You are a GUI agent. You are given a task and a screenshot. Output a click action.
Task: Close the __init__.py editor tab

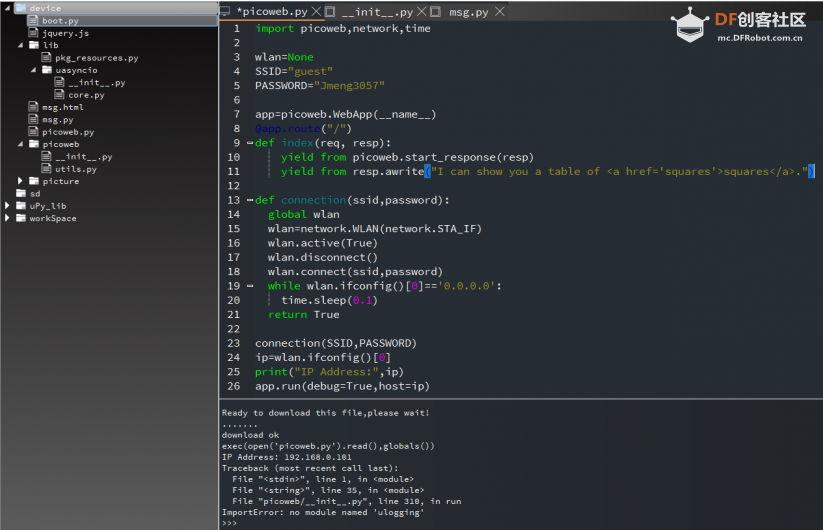421,12
